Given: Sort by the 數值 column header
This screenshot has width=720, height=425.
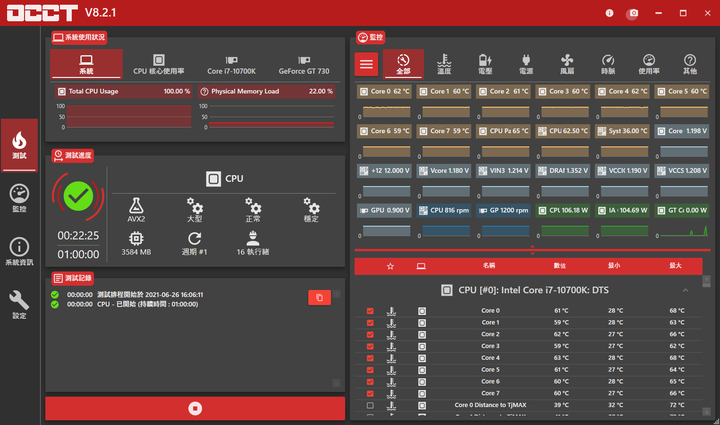Looking at the screenshot, I should [560, 266].
